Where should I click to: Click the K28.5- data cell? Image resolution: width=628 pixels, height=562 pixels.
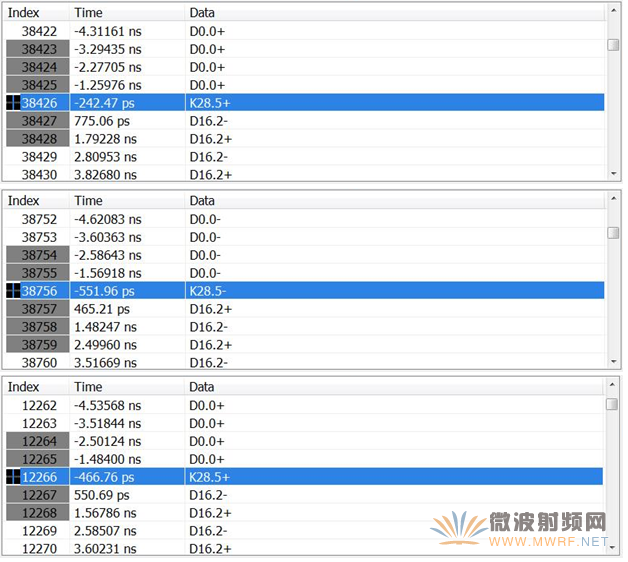coord(208,291)
